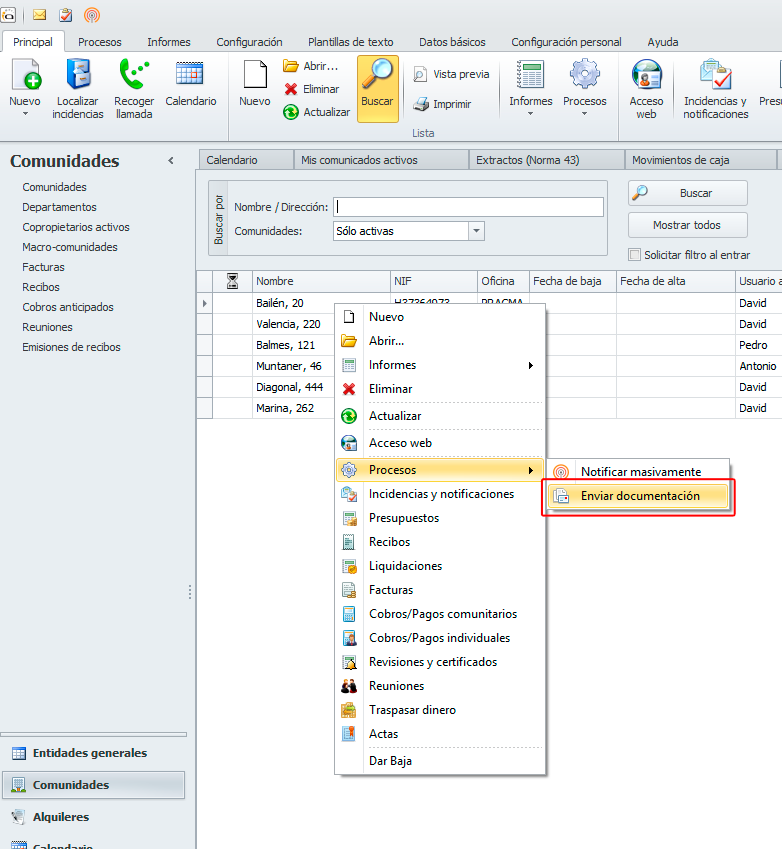Open Procesos gear dropdown in ribbon
The height and width of the screenshot is (849, 782).
click(584, 88)
